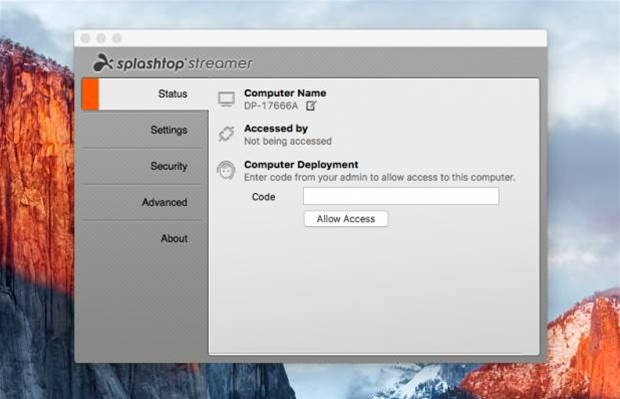This screenshot has height=399, width=620.
Task: Zoom the Splashtop Streamer window
Action: 117,38
